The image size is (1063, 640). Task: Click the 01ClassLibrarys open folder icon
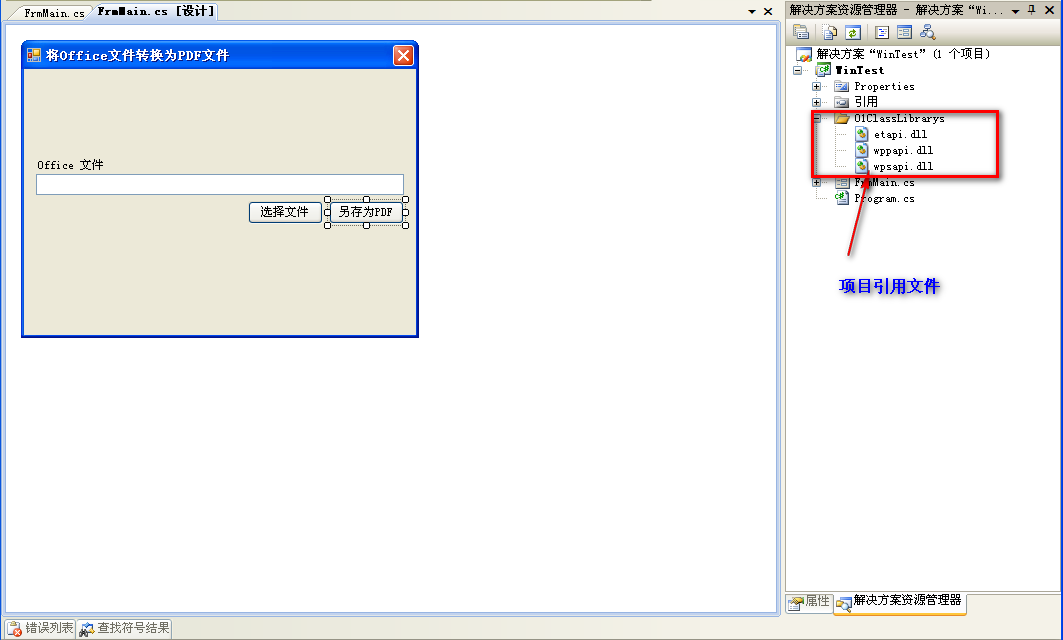[841, 119]
